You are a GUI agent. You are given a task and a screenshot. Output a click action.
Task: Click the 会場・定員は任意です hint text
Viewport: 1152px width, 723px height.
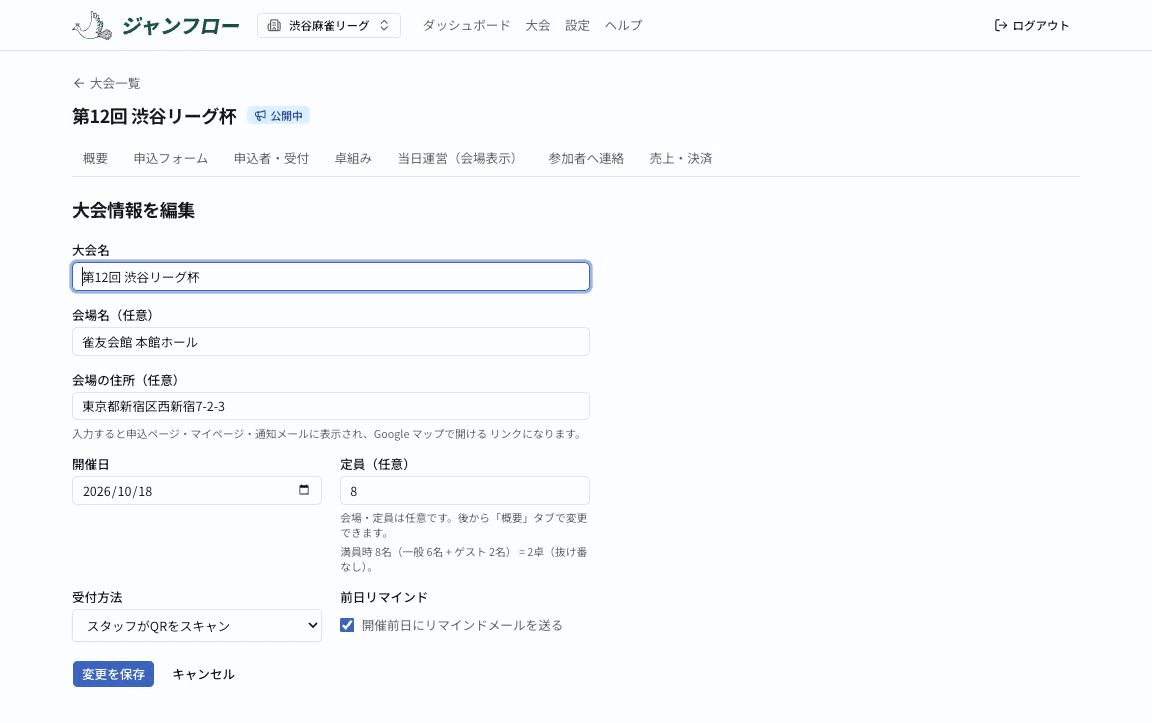coord(464,525)
